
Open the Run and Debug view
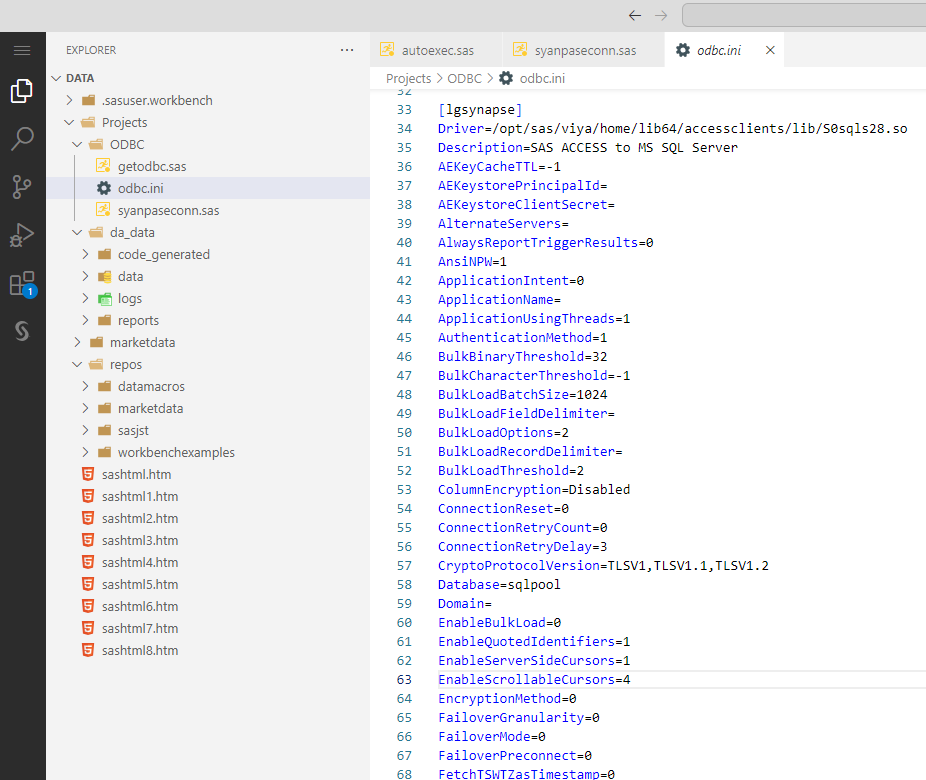click(22, 235)
